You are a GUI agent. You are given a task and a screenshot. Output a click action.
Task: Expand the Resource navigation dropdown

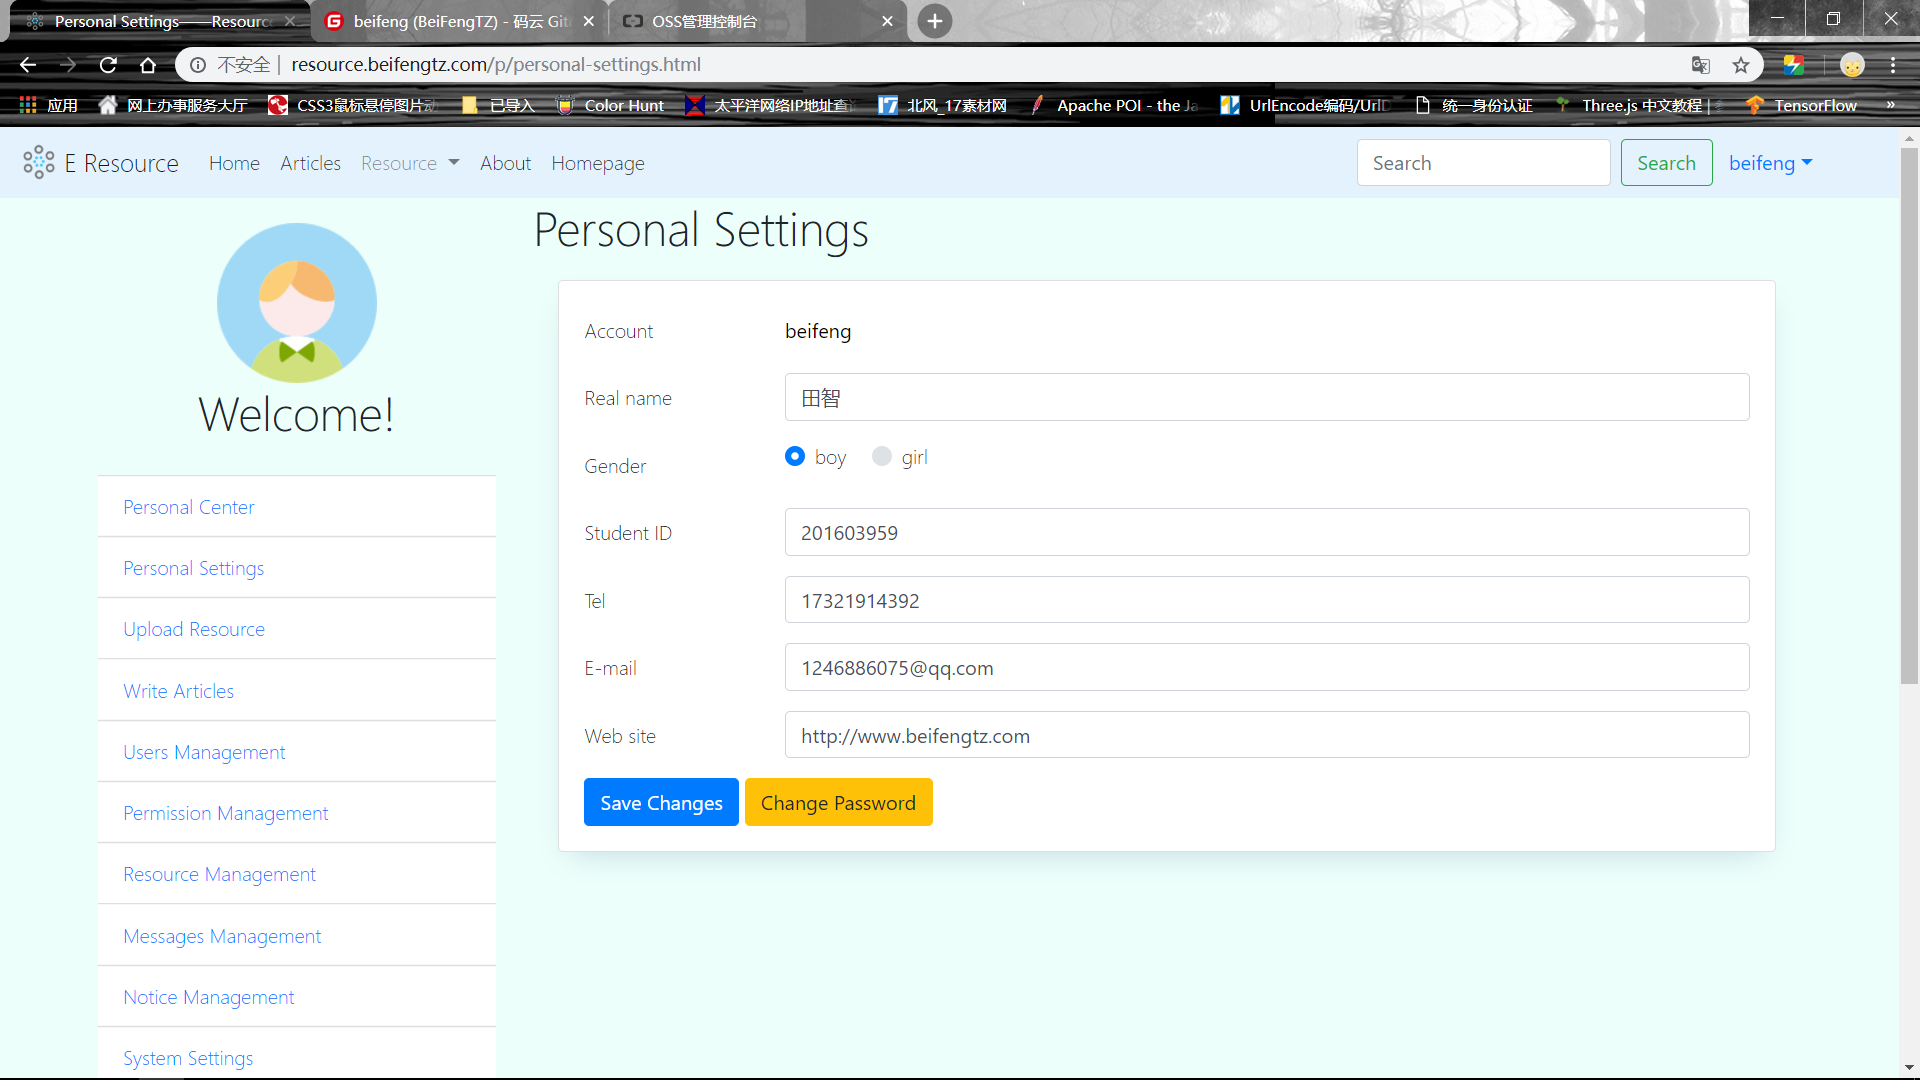tap(410, 163)
